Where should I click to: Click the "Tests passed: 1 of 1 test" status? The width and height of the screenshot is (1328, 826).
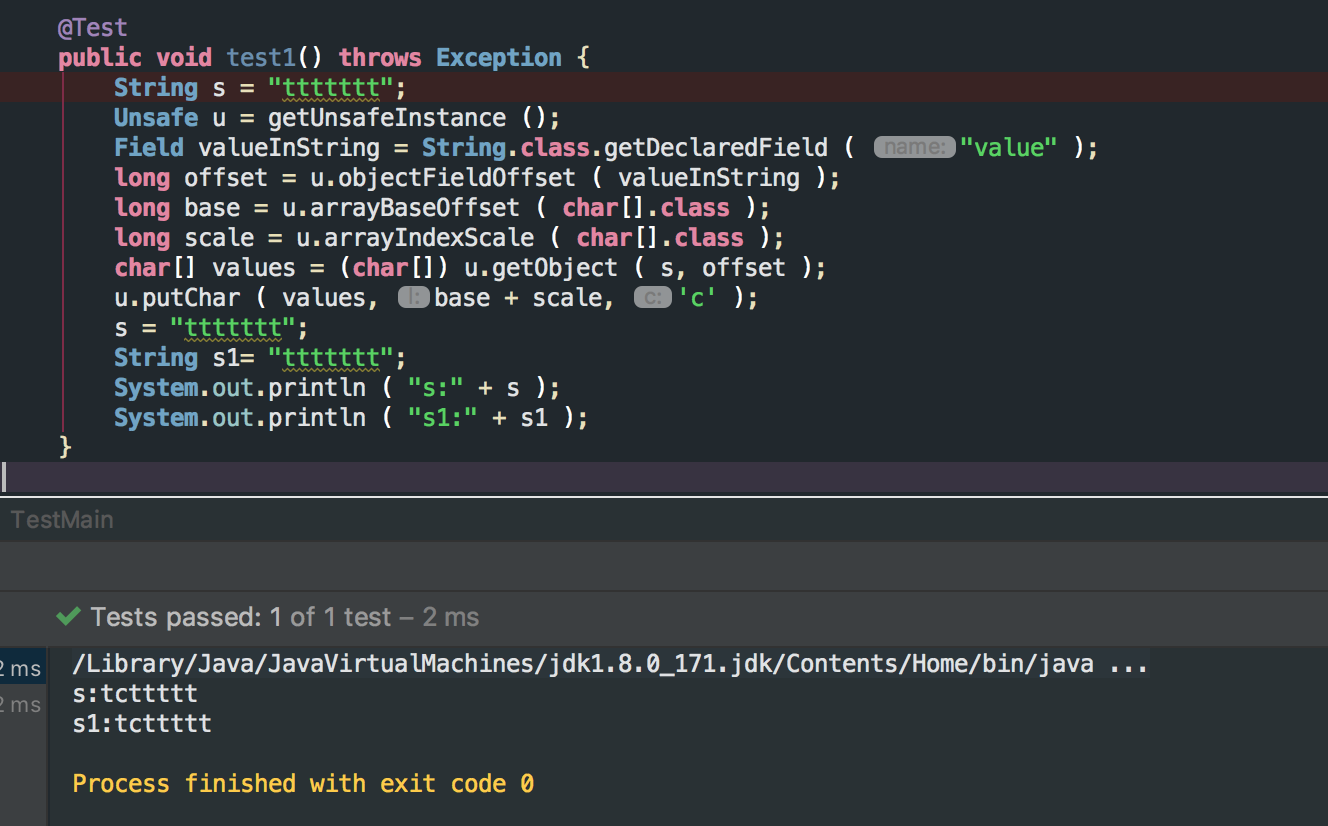241,617
